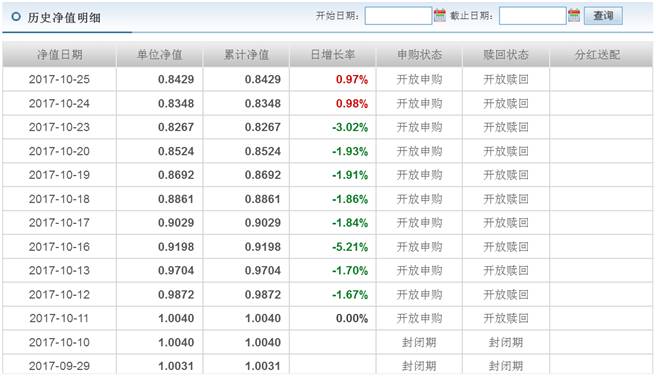The height and width of the screenshot is (378, 656).
Task: Click unit net value 0.8429
Action: point(176,79)
